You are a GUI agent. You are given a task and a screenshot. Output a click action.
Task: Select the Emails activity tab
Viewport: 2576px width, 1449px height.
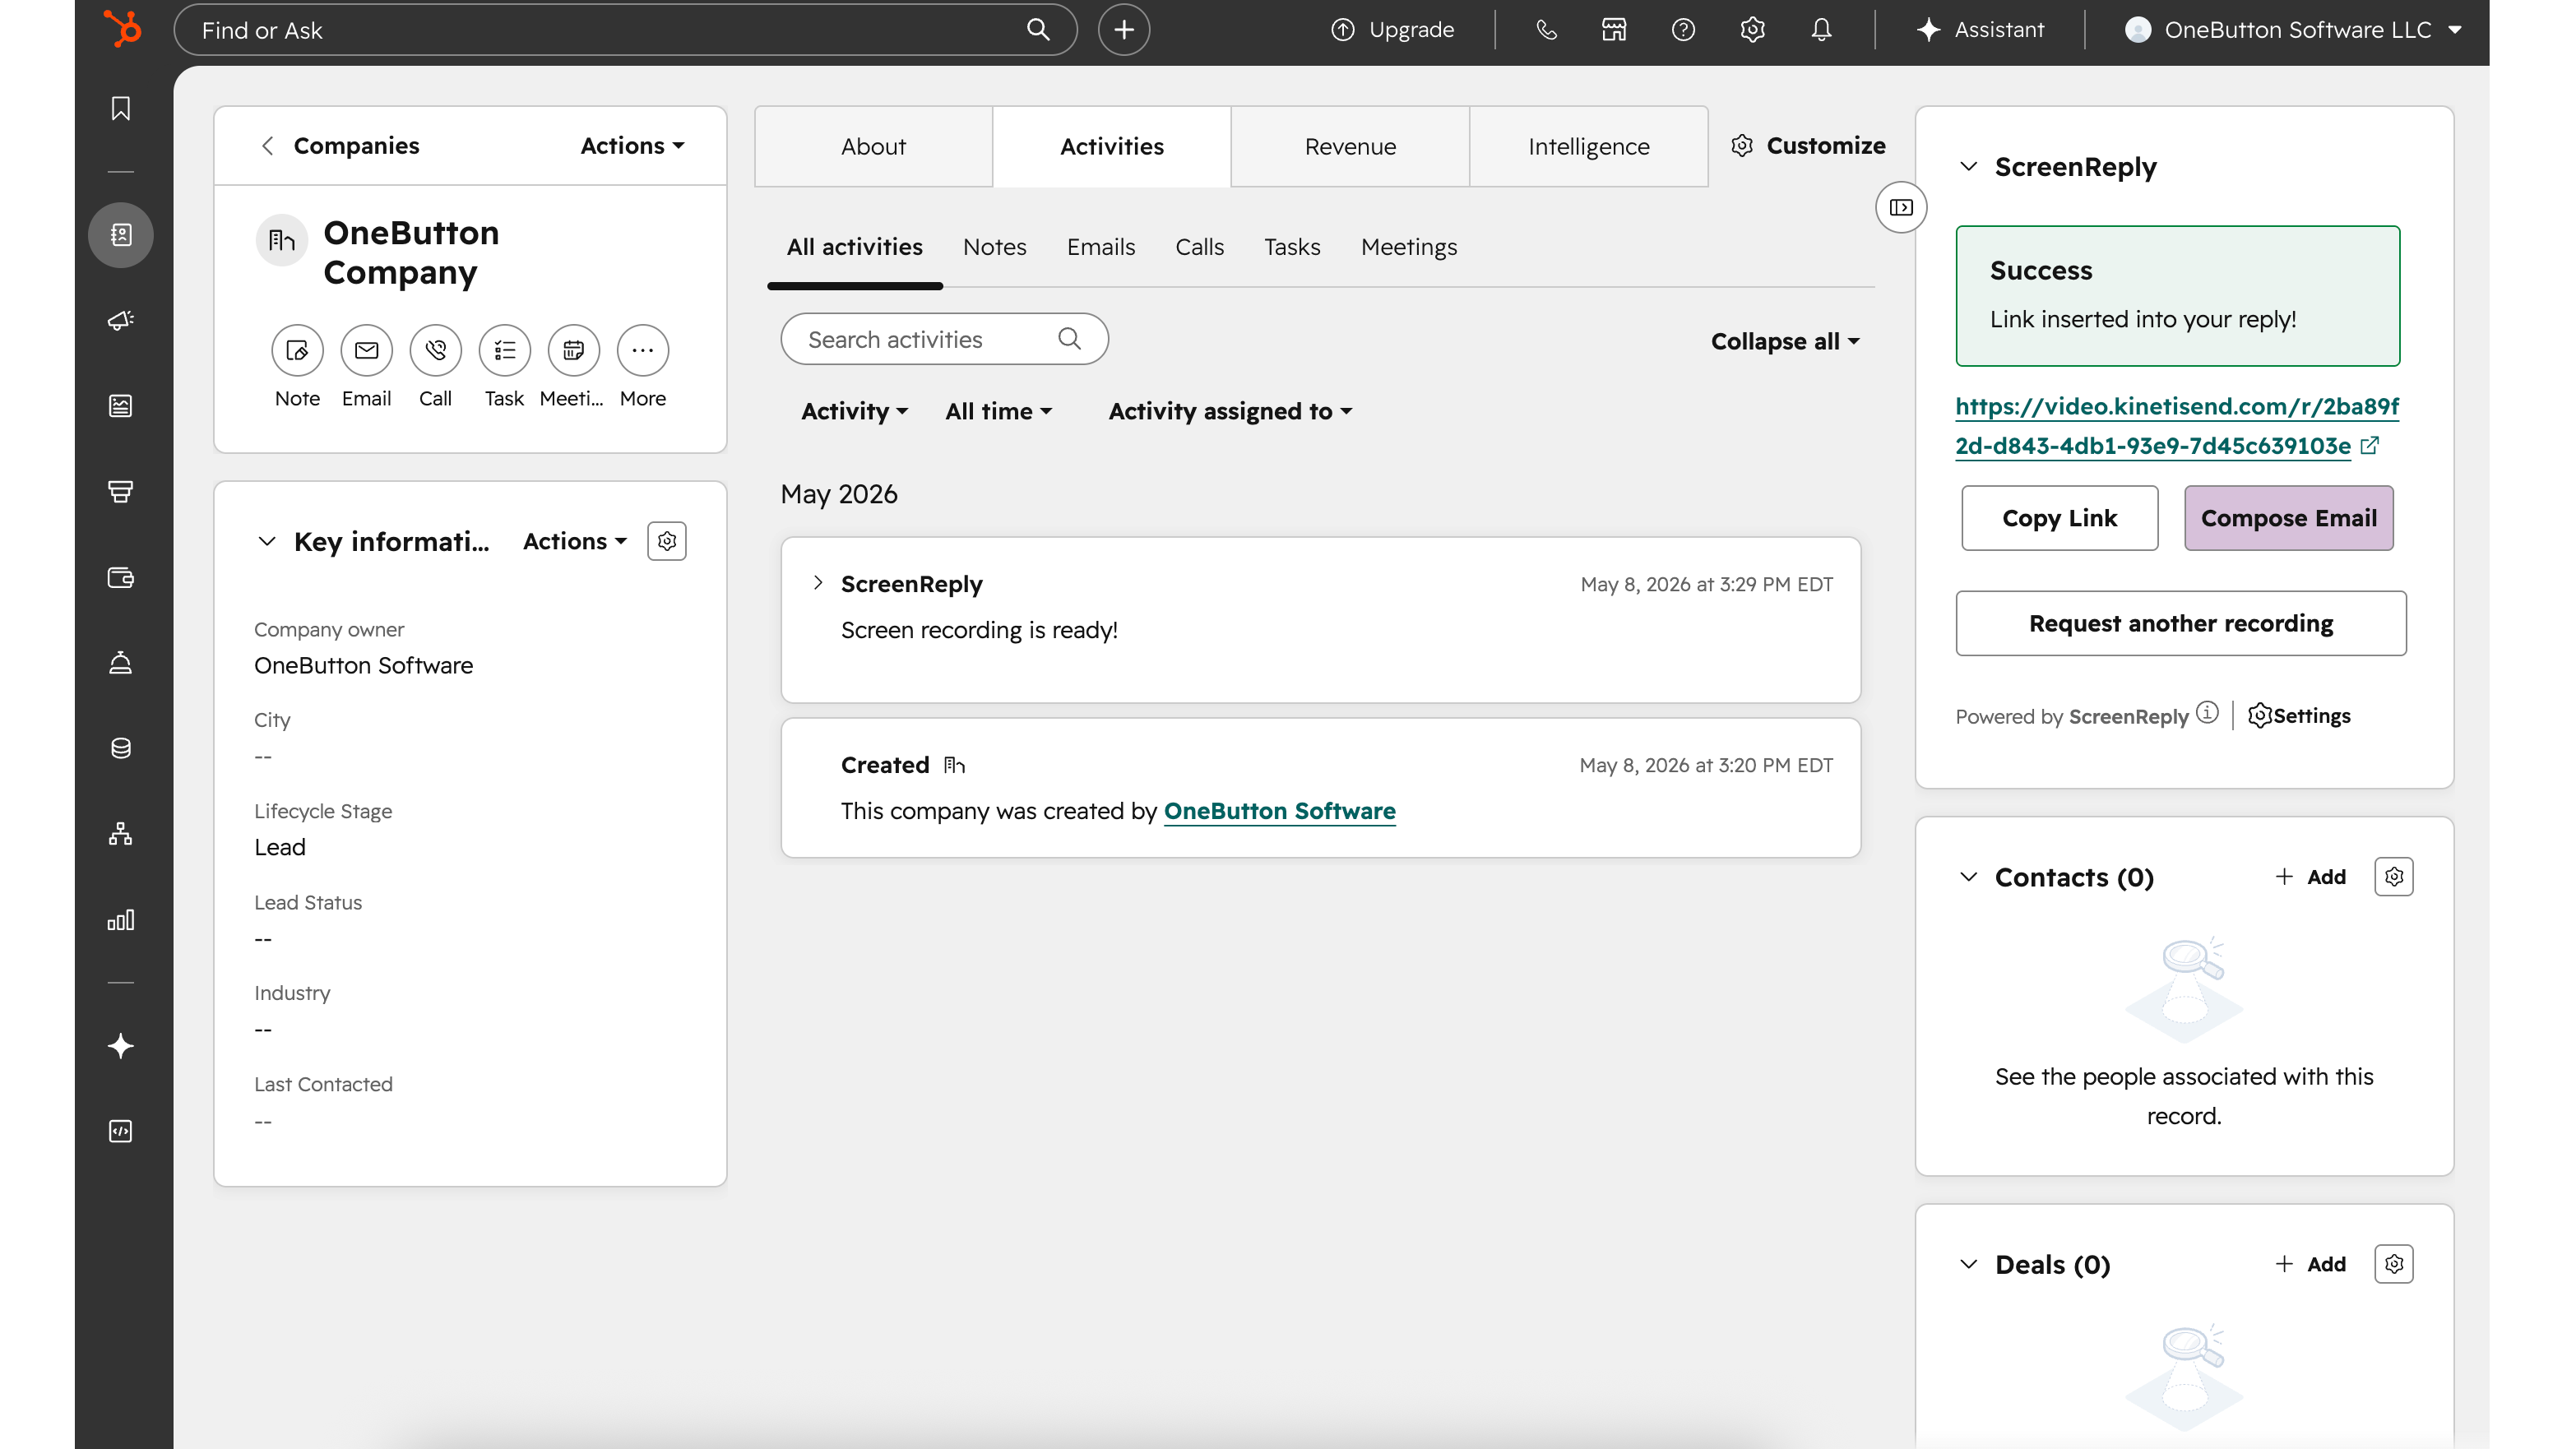(1100, 247)
